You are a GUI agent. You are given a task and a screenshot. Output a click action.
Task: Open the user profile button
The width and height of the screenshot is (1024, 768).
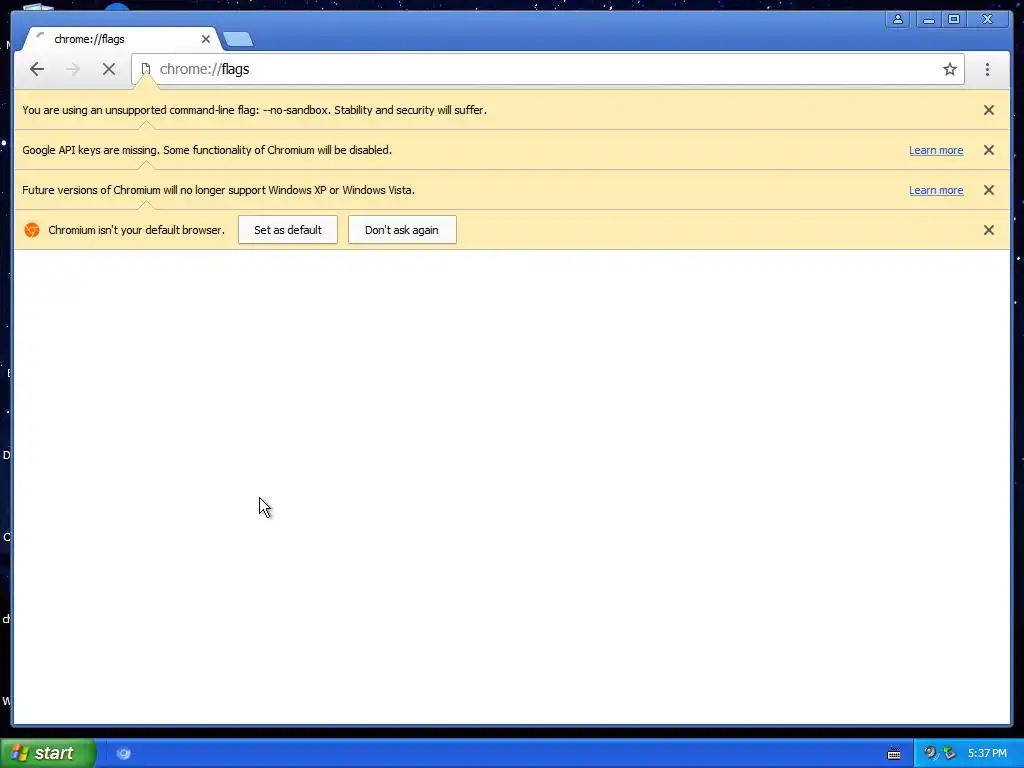898,19
